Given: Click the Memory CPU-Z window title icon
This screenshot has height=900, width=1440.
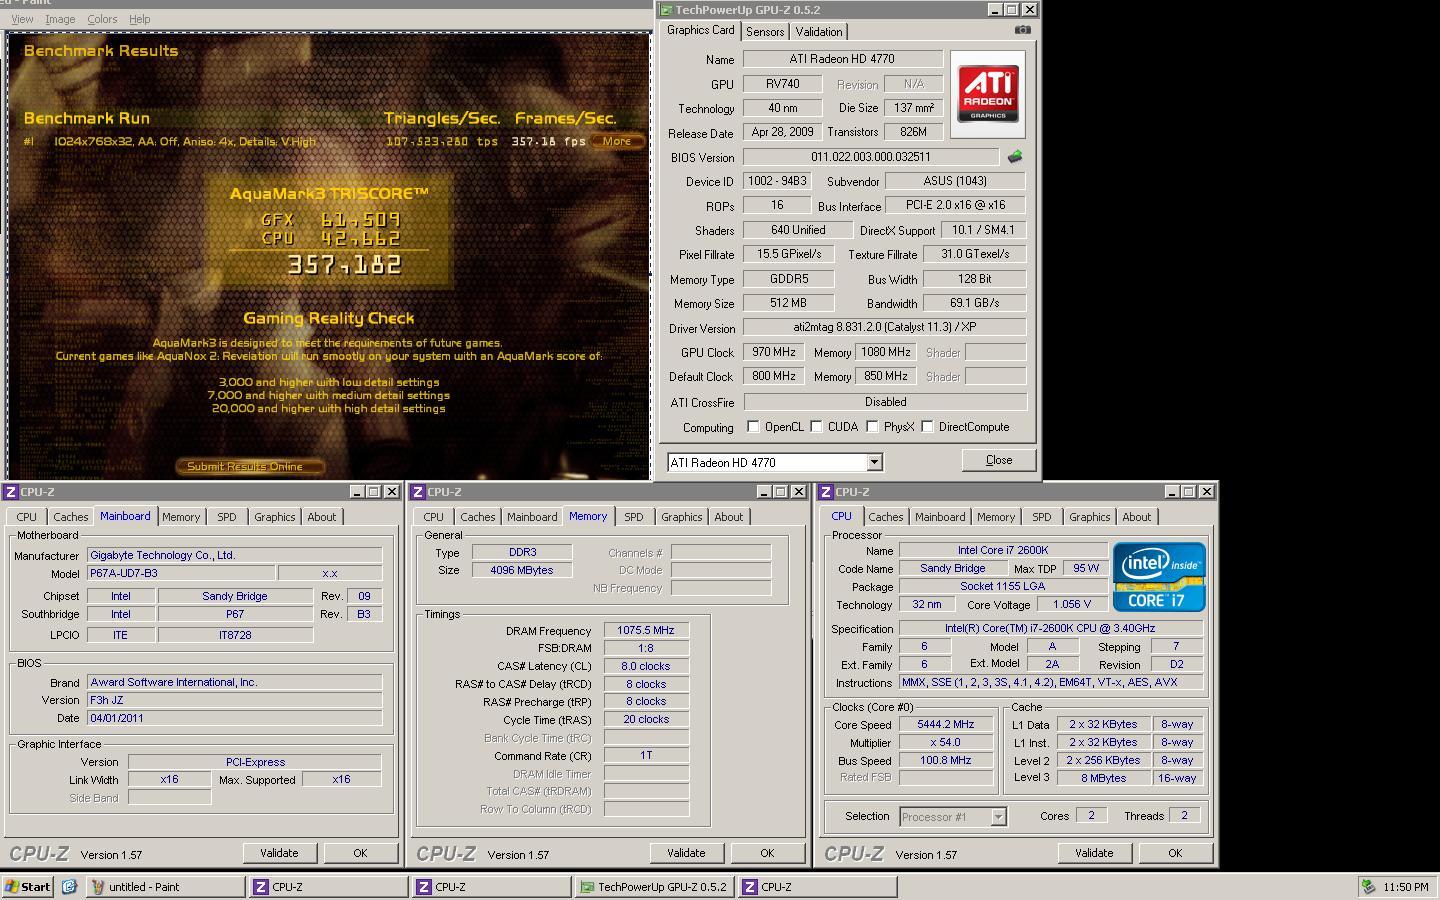Looking at the screenshot, I should pyautogui.click(x=418, y=492).
